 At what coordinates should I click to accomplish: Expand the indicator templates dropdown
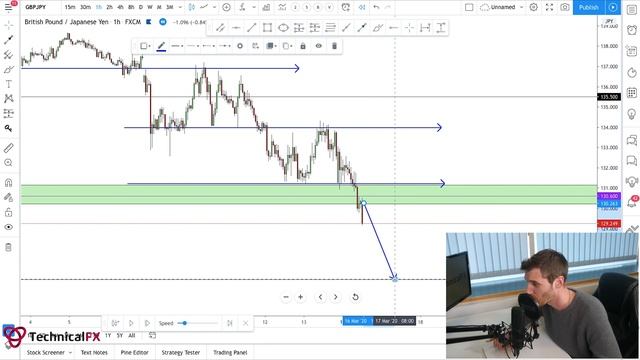point(254,7)
